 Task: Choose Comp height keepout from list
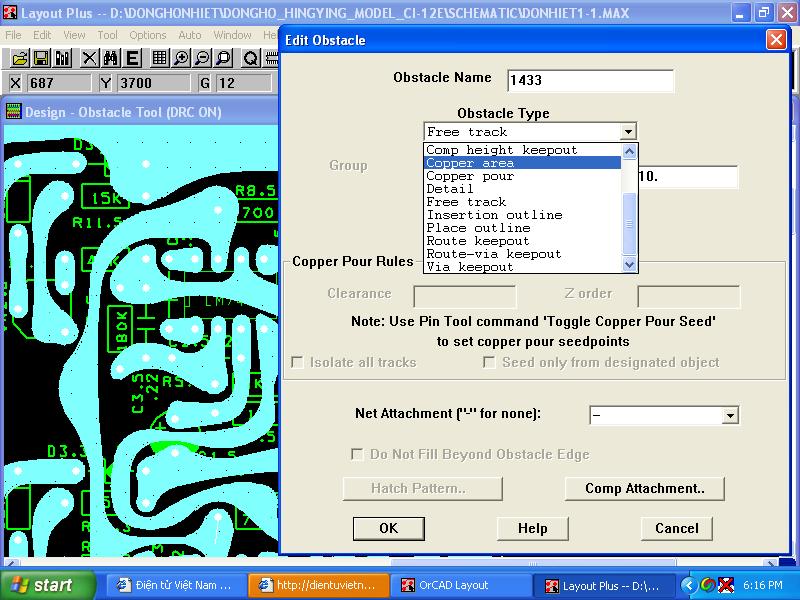point(522,149)
